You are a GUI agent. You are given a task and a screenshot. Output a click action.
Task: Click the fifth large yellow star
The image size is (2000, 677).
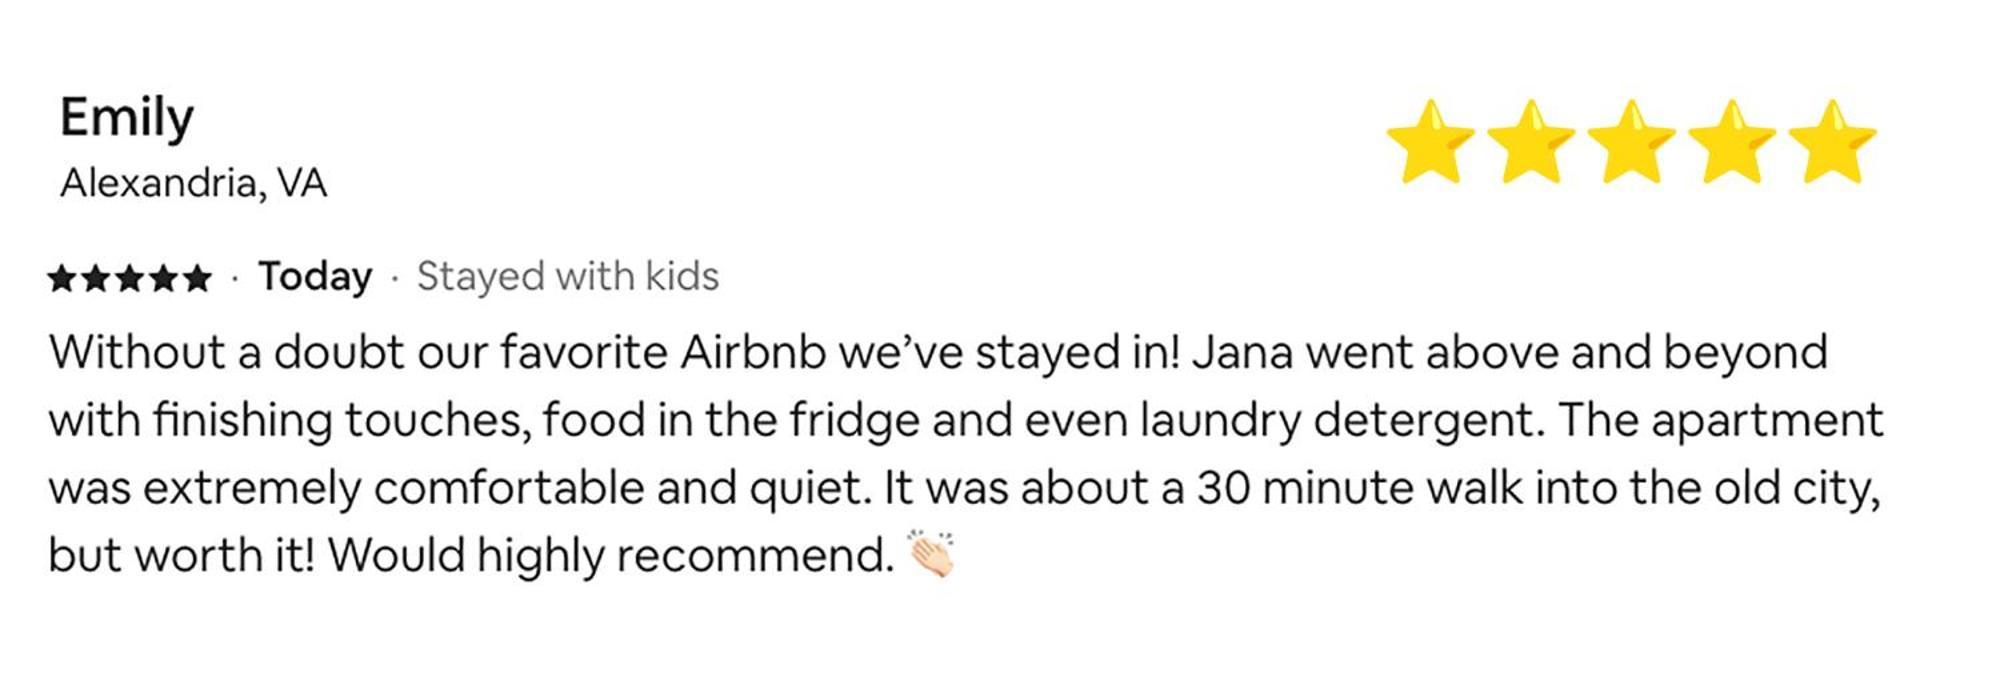click(x=1831, y=141)
